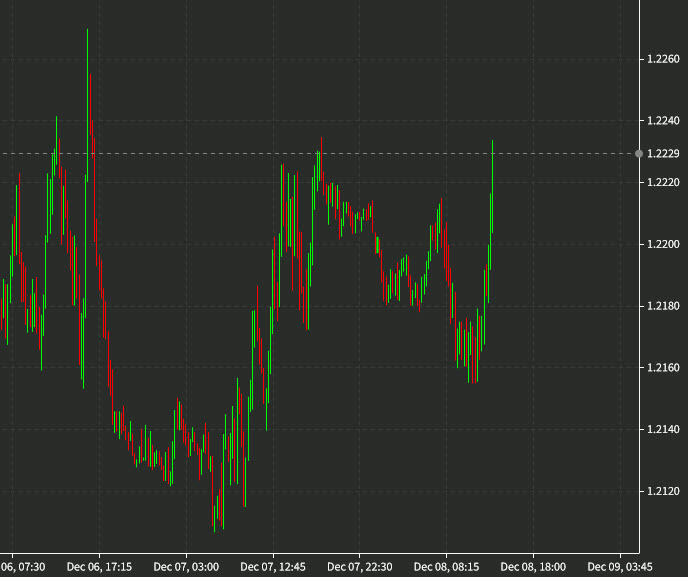Click the Dec 08, 18:00 time label
This screenshot has height=577, width=688.
click(x=533, y=567)
